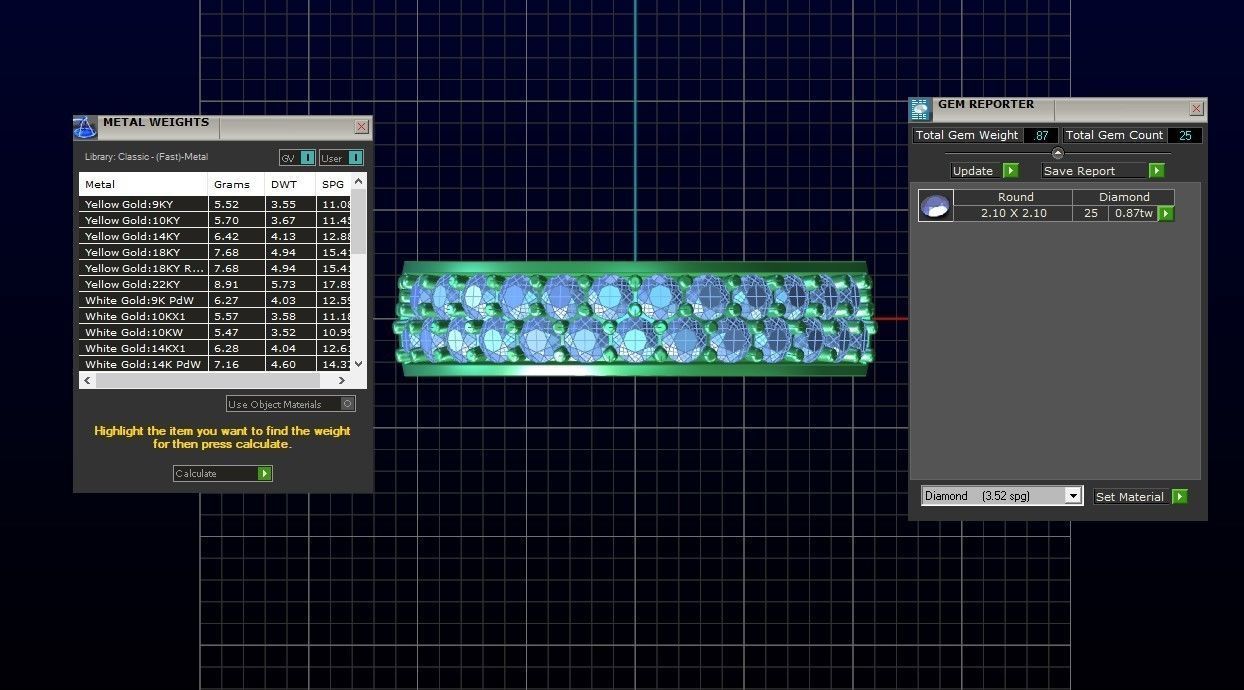The height and width of the screenshot is (690, 1244).
Task: Click the Metal Weights panel icon
Action: (x=86, y=128)
